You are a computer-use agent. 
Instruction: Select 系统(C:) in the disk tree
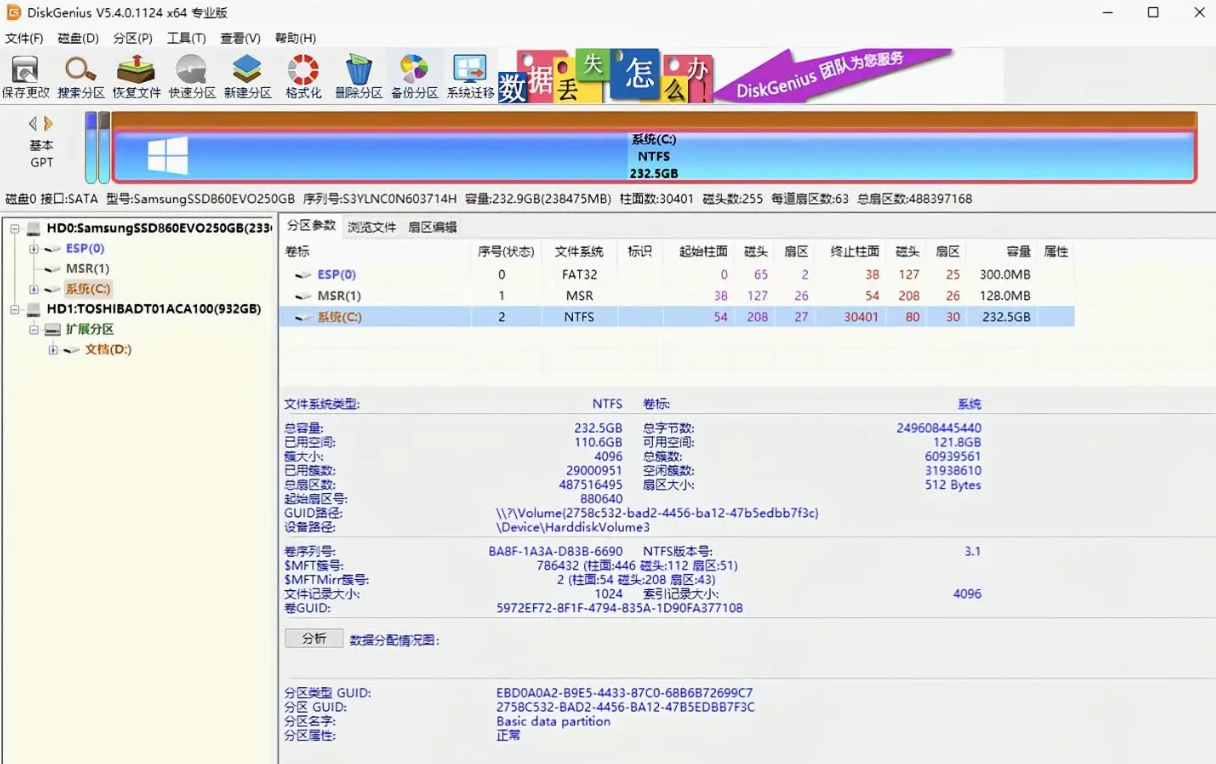[x=88, y=289]
